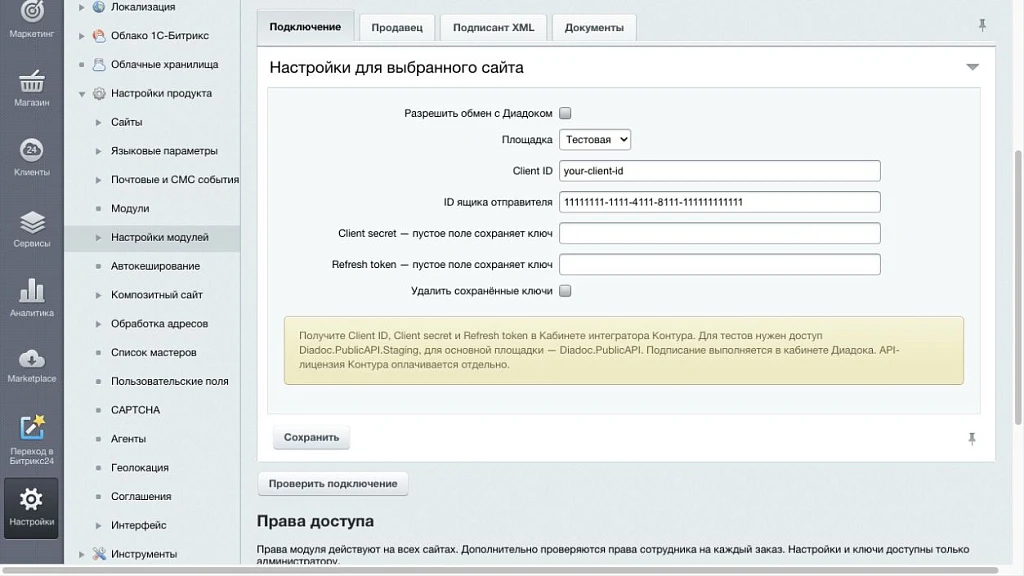
Task: Open the Маркетинг sidebar section
Action: (x=31, y=20)
